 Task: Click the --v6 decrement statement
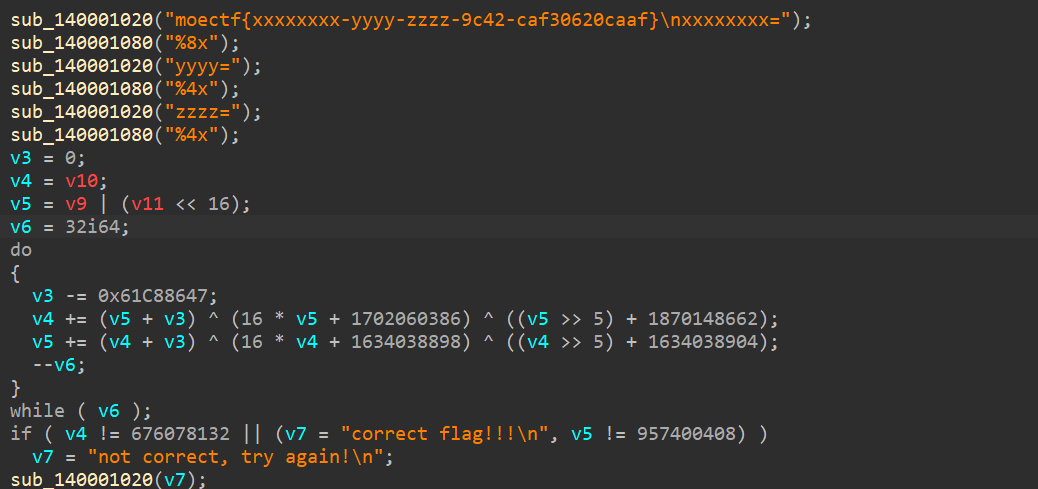pyautogui.click(x=59, y=365)
